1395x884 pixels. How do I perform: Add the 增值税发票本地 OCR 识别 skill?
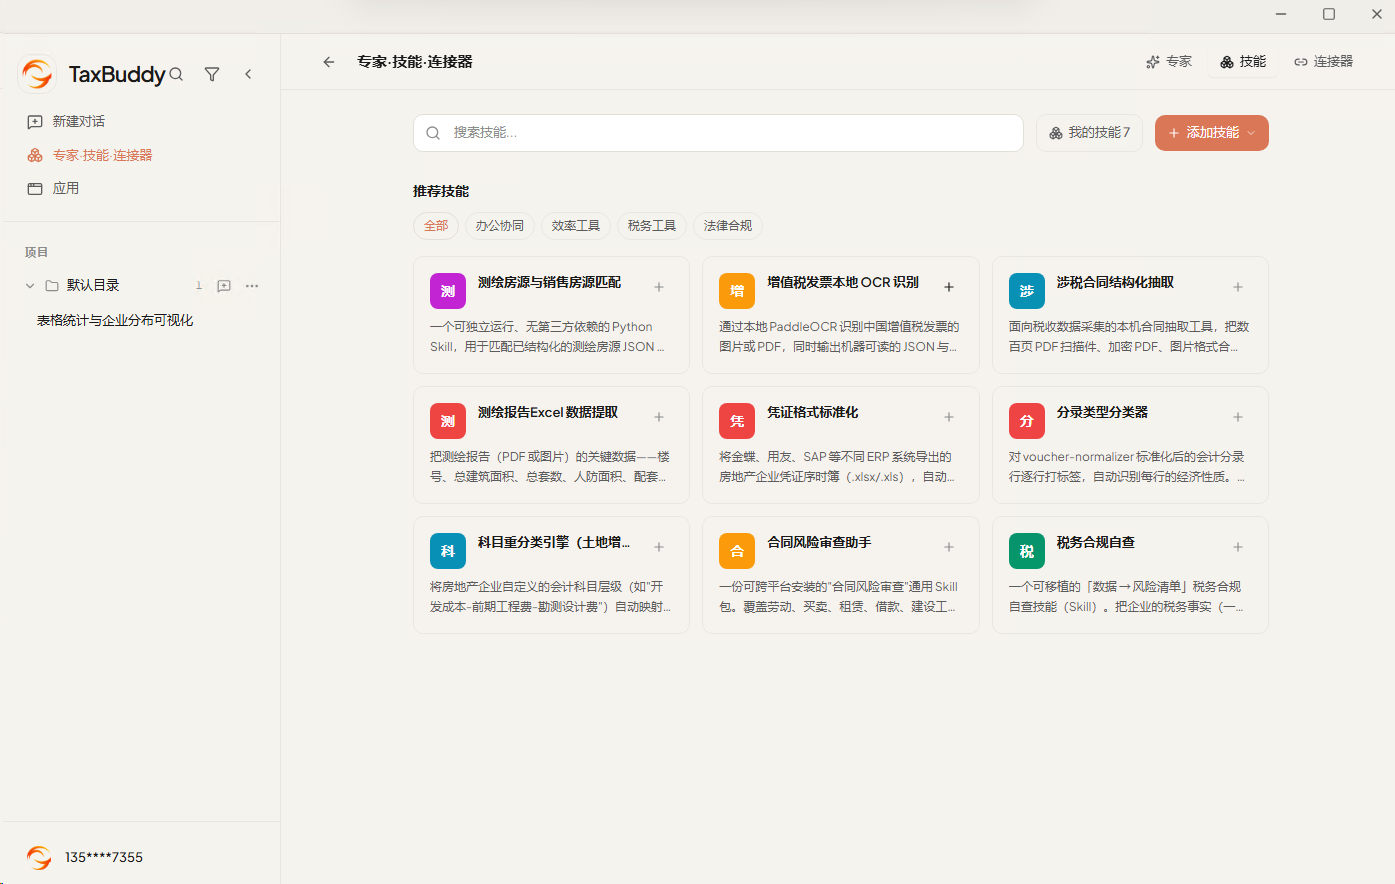coord(949,287)
